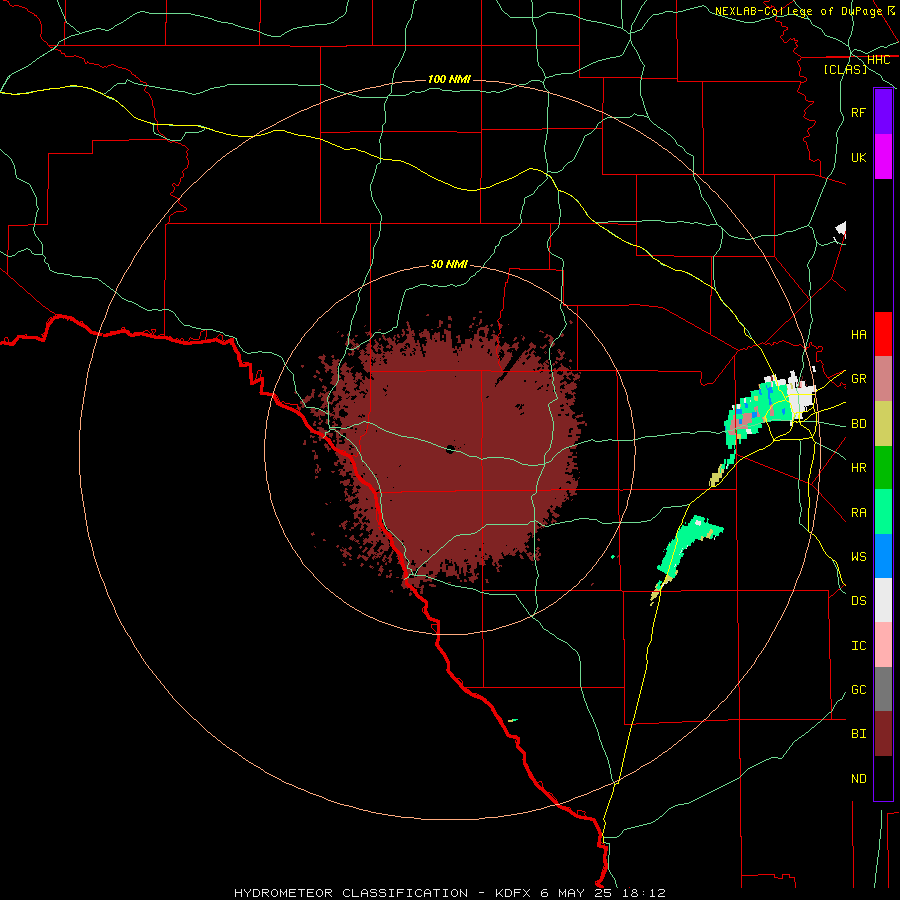The image size is (900, 900).
Task: Click the DS legend label
Action: pyautogui.click(x=858, y=601)
